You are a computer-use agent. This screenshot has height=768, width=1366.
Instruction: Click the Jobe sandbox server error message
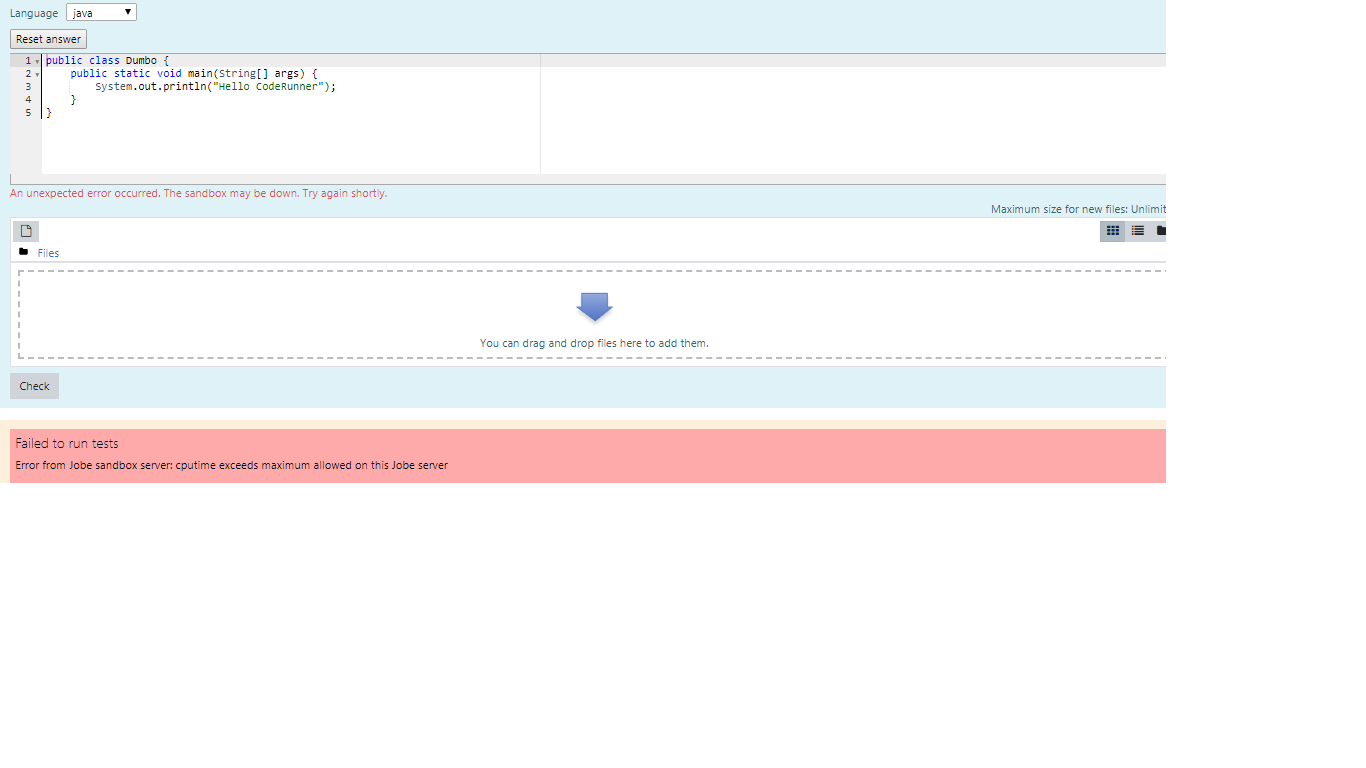tap(232, 465)
